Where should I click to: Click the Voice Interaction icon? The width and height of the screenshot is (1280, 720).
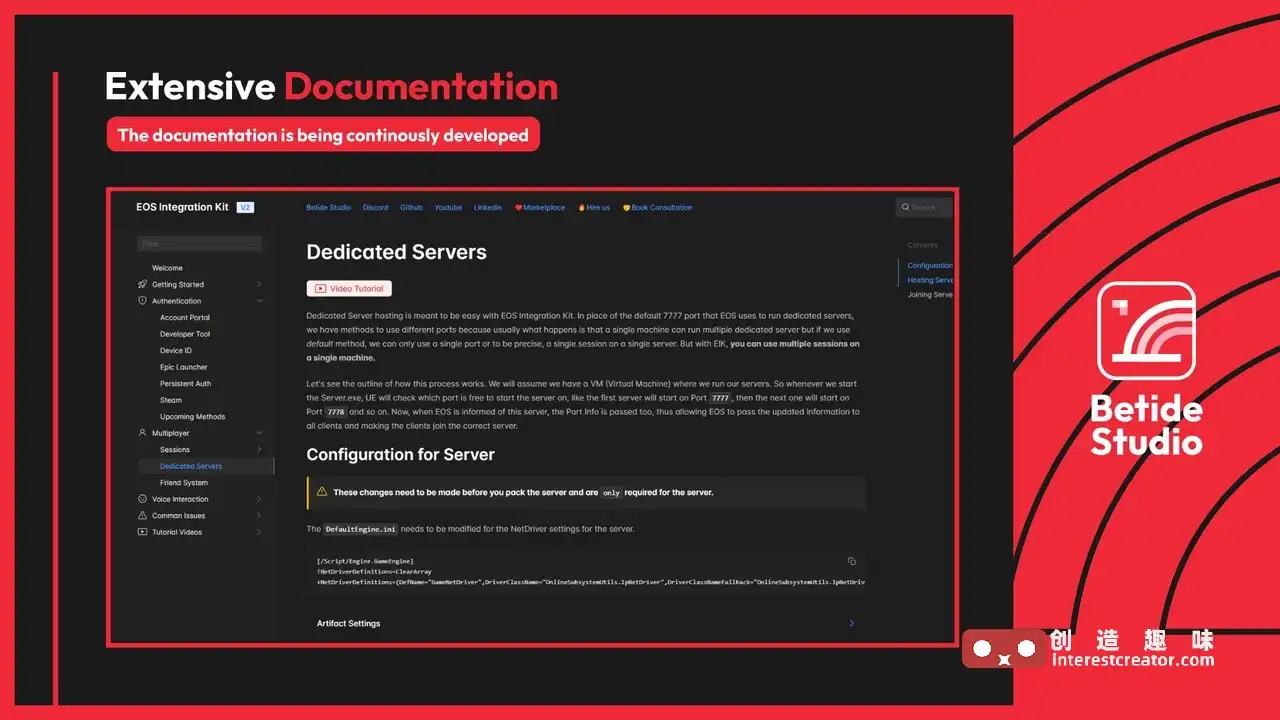coord(142,499)
